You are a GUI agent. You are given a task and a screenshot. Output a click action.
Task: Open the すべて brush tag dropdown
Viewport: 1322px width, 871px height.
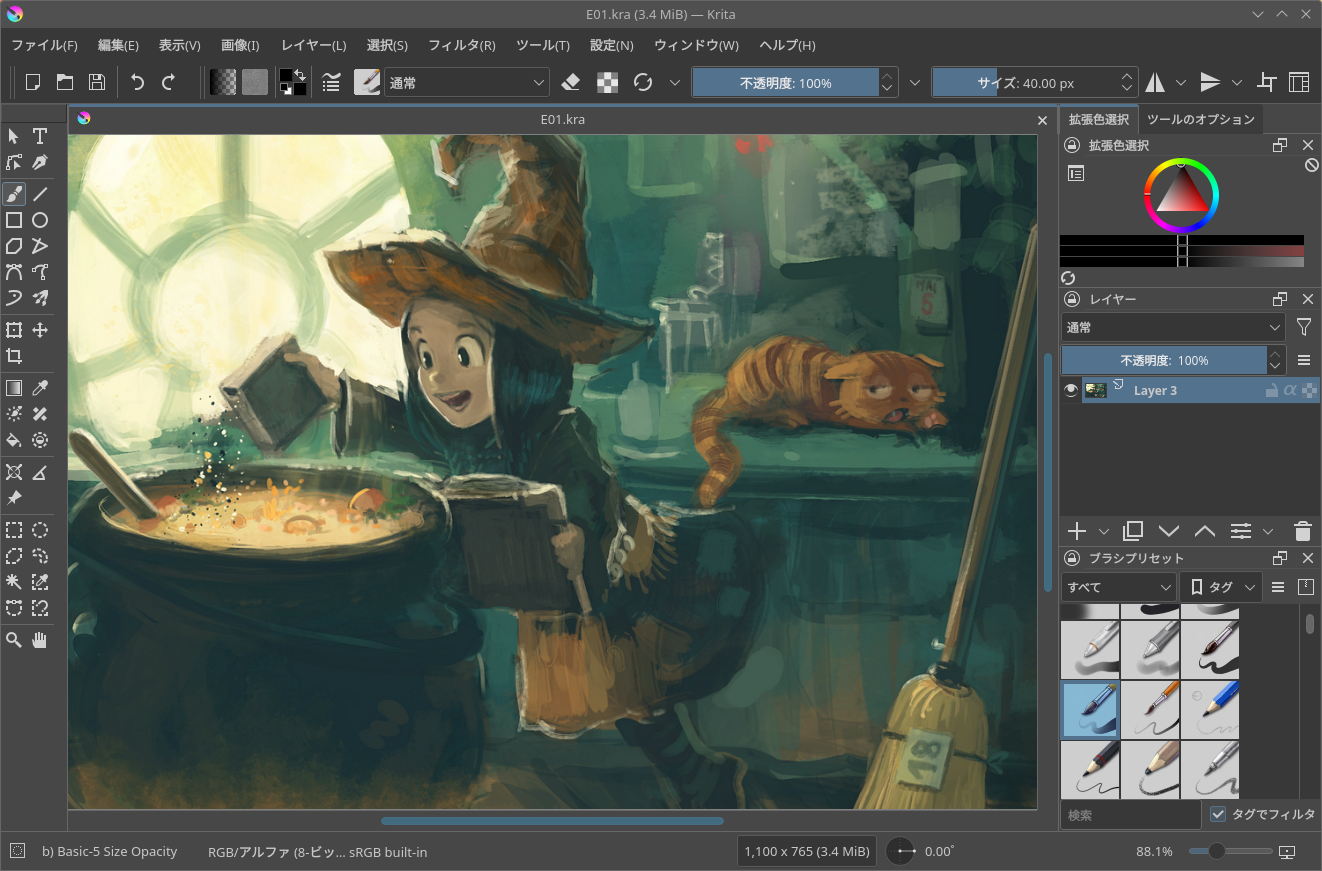click(x=1118, y=587)
